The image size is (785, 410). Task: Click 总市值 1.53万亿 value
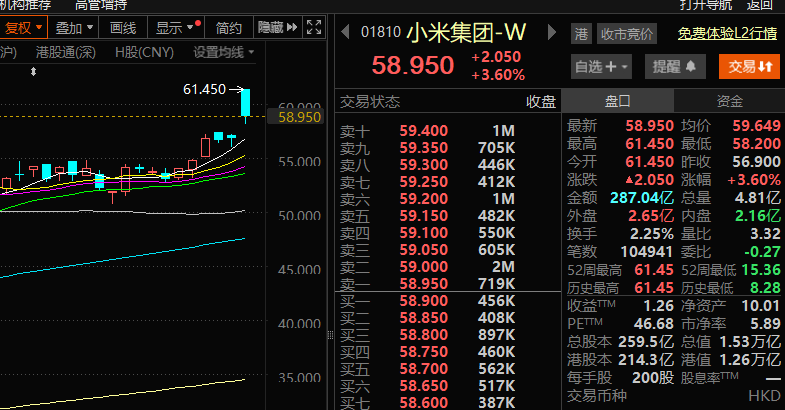(750, 342)
